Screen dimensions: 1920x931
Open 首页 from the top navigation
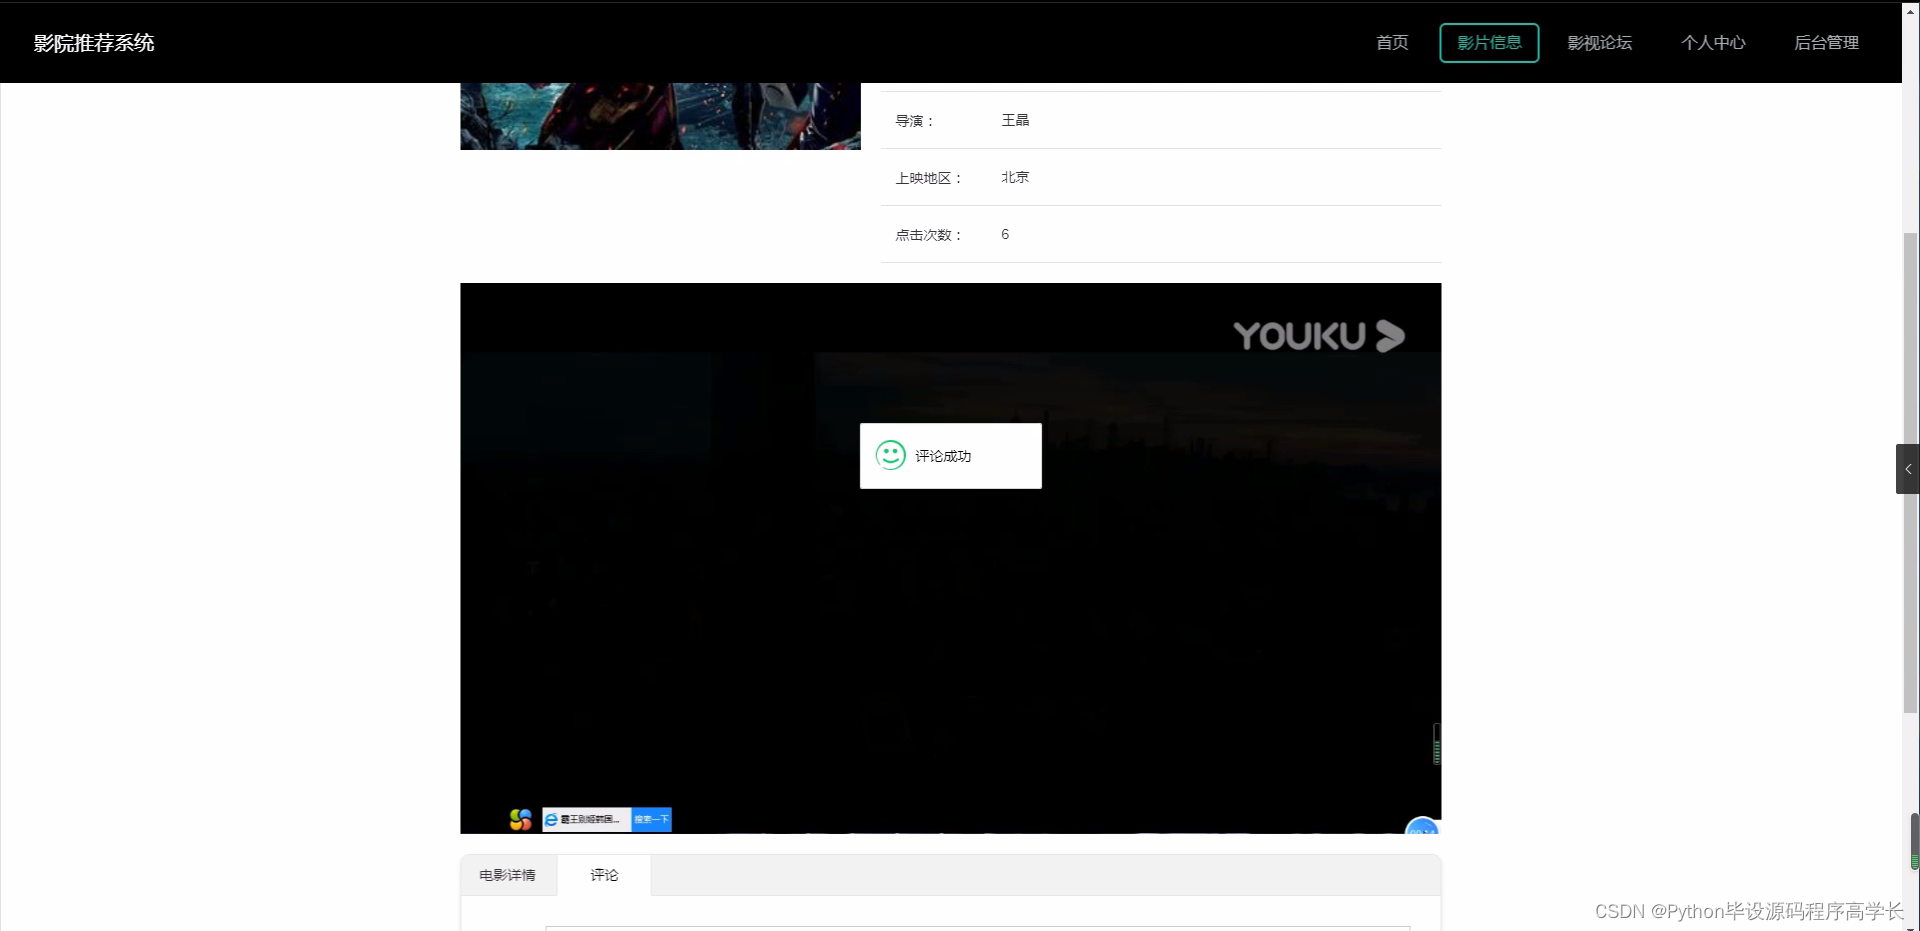point(1391,42)
